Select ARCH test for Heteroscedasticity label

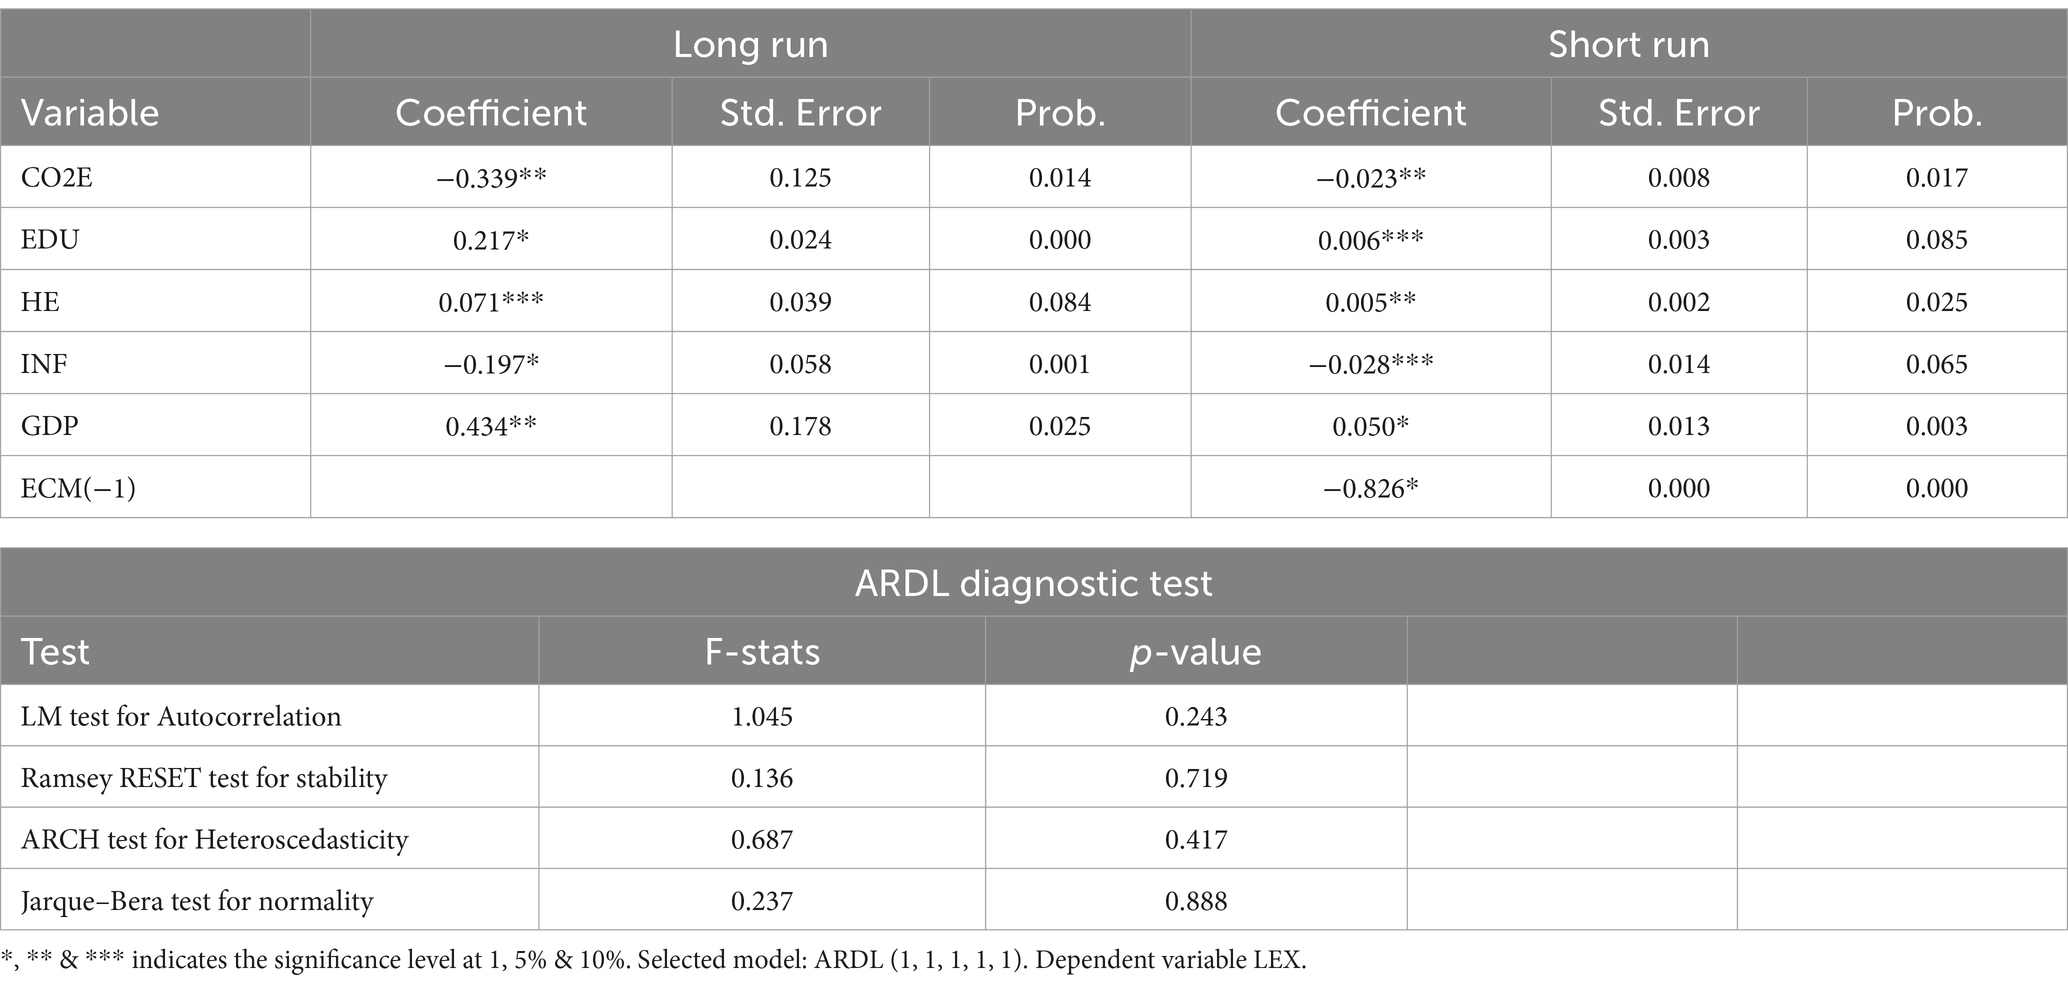pos(215,839)
